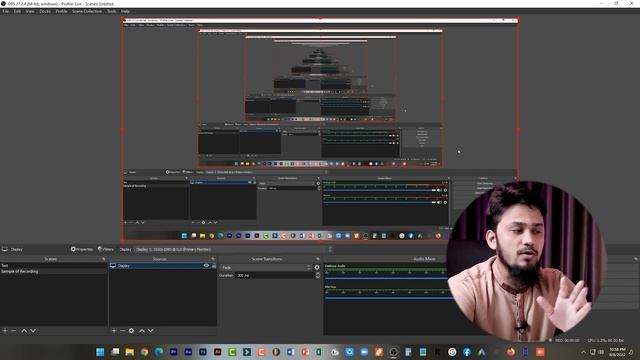Image resolution: width=640 pixels, height=360 pixels.
Task: Open transition settings gear icon
Action: click(x=317, y=268)
